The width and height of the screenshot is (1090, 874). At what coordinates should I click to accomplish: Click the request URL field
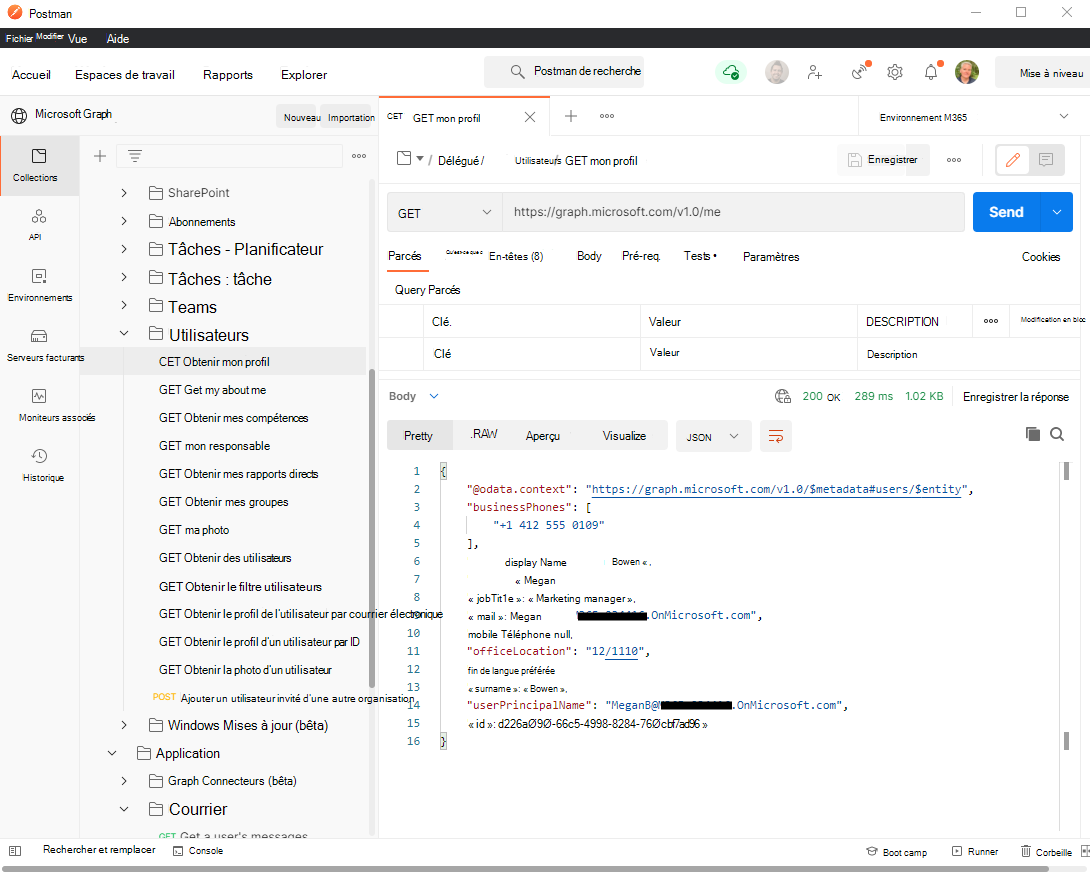point(734,212)
